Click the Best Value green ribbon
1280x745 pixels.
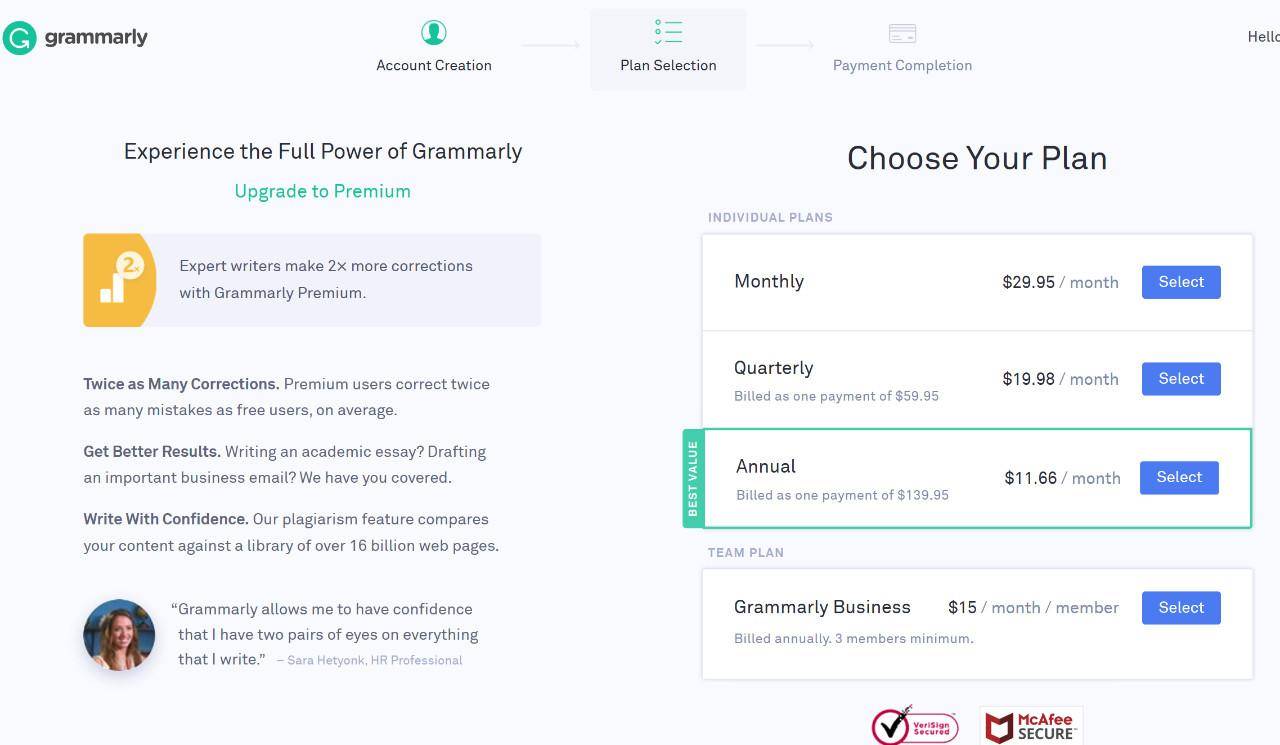(x=693, y=478)
